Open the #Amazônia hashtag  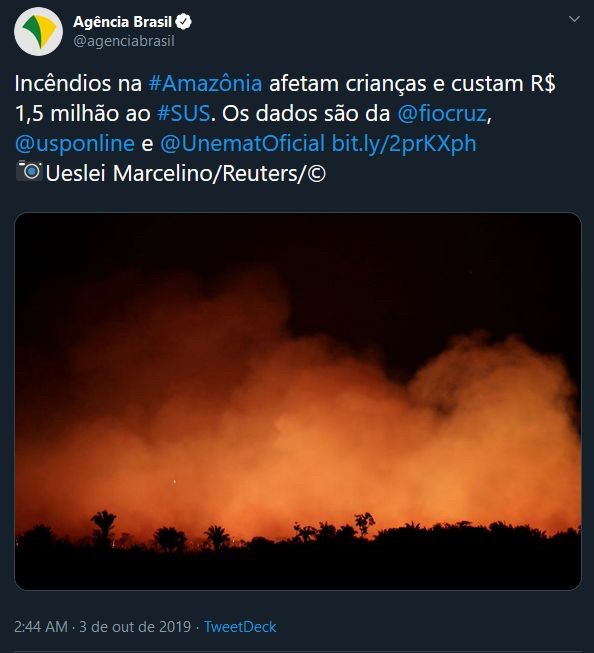pyautogui.click(x=205, y=83)
